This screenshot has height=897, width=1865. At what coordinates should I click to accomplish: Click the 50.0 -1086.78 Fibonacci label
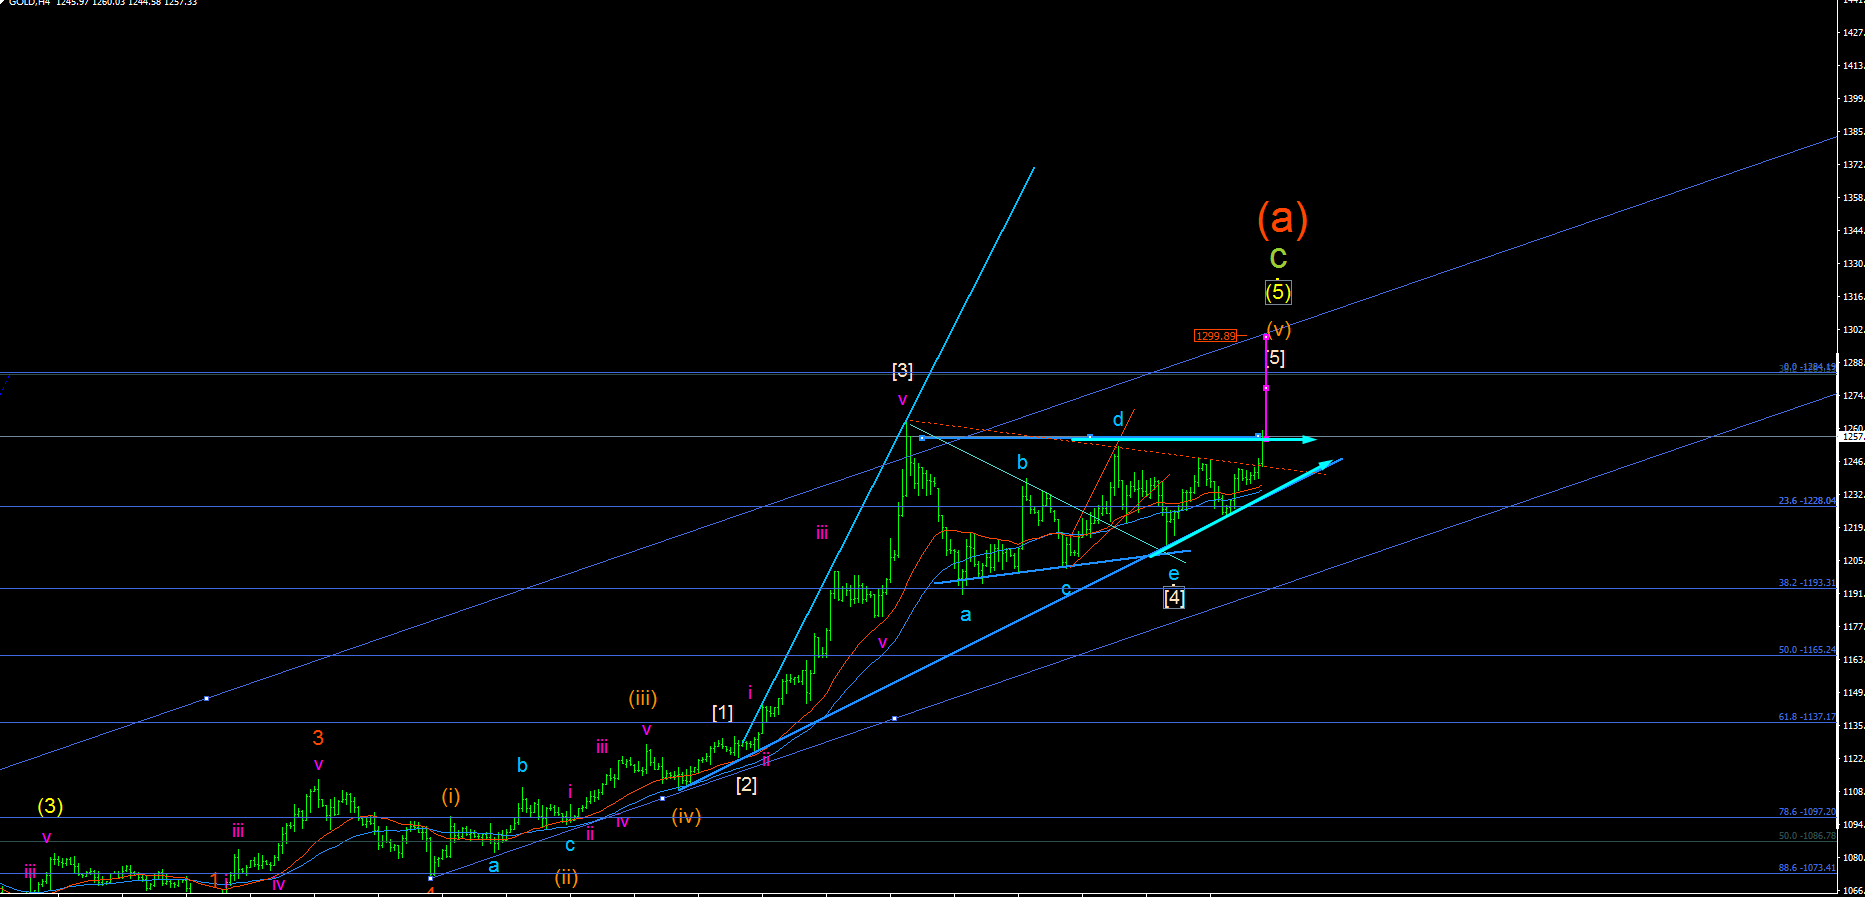[x=1807, y=836]
